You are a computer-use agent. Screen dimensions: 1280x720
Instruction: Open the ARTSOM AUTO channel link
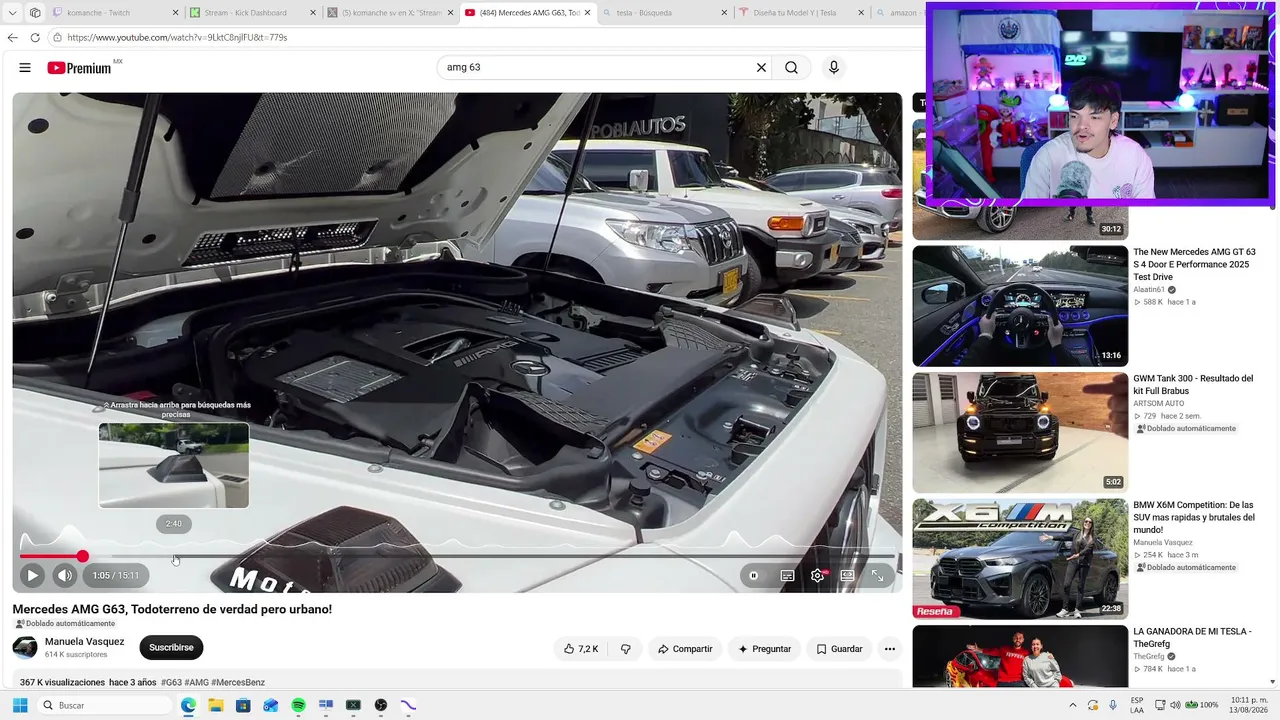[x=1160, y=403]
